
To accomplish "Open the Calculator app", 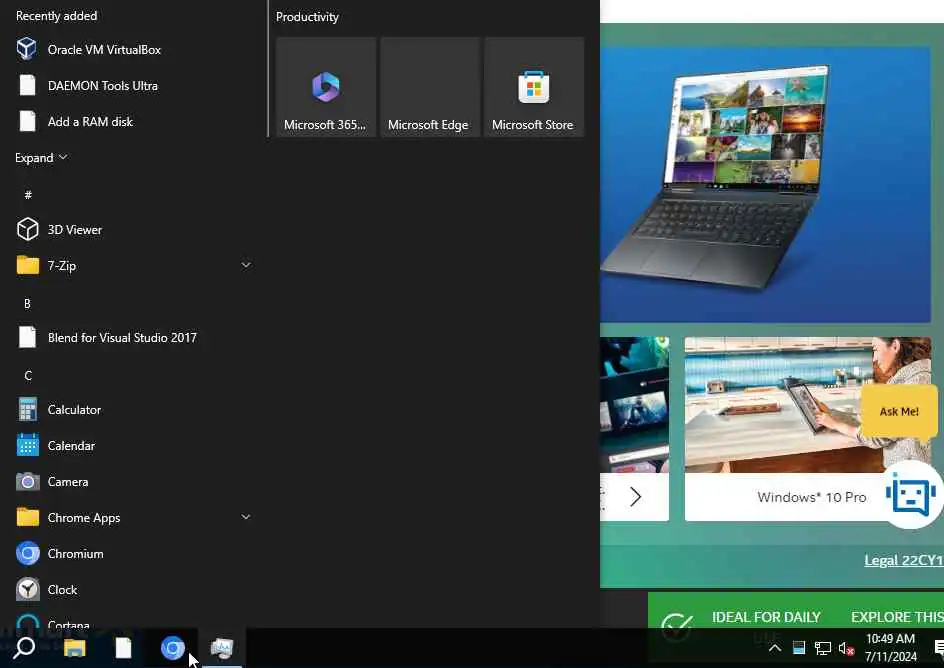I will [134, 410].
